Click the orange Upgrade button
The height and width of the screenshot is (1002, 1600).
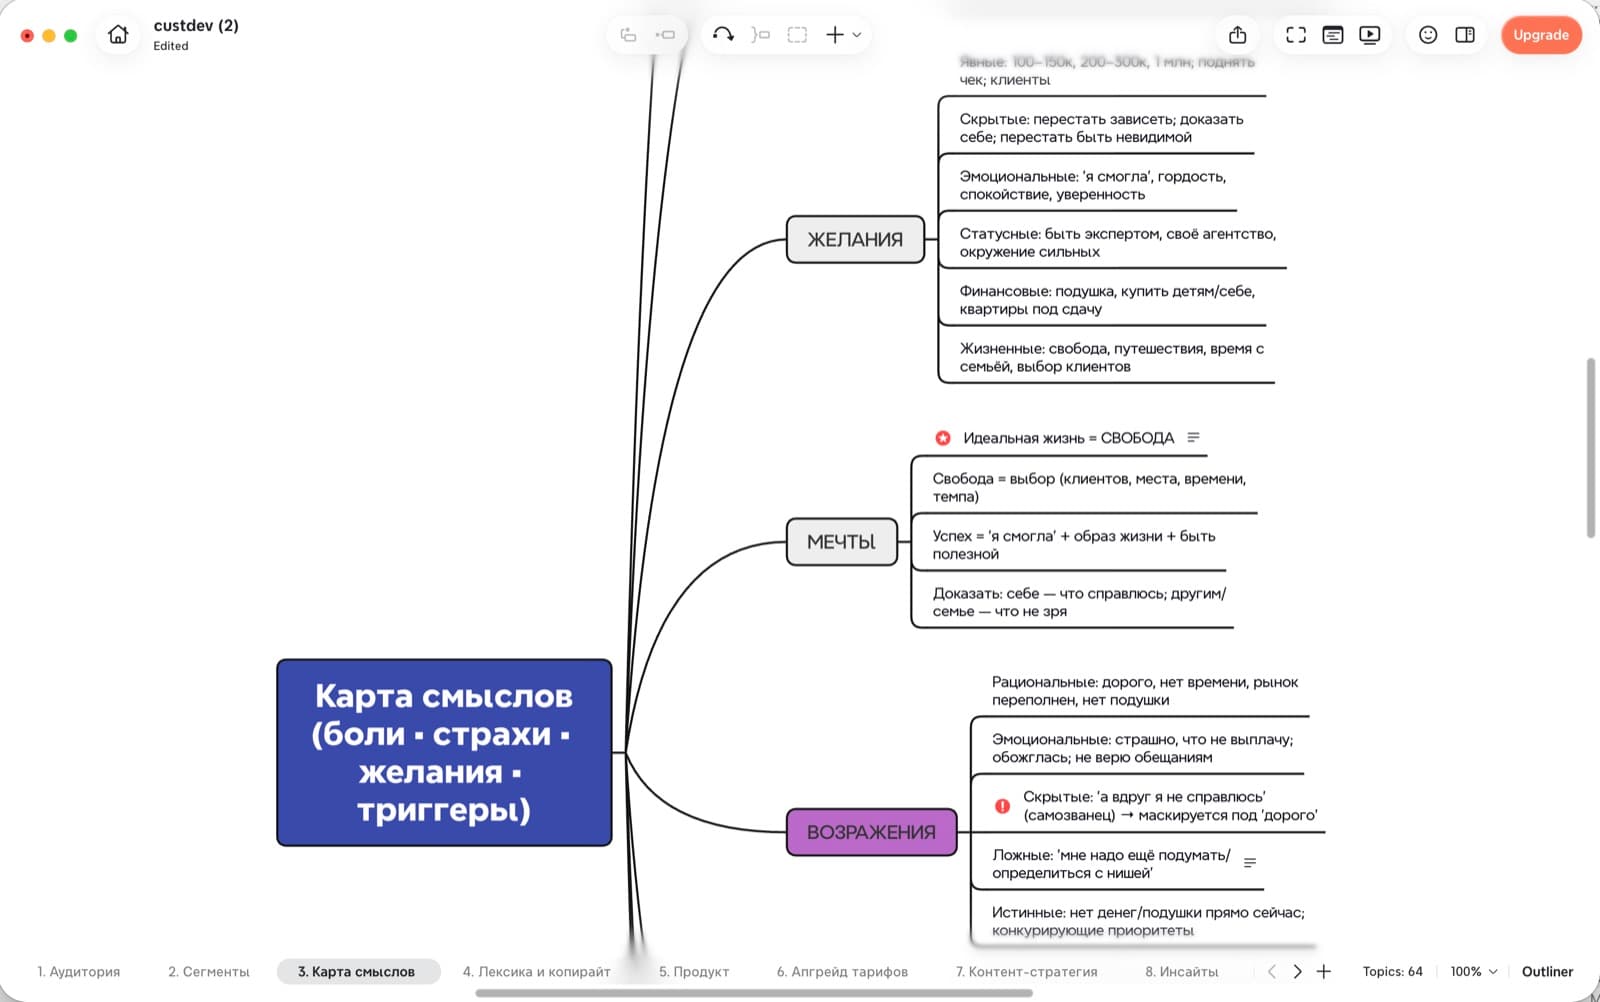(x=1541, y=35)
